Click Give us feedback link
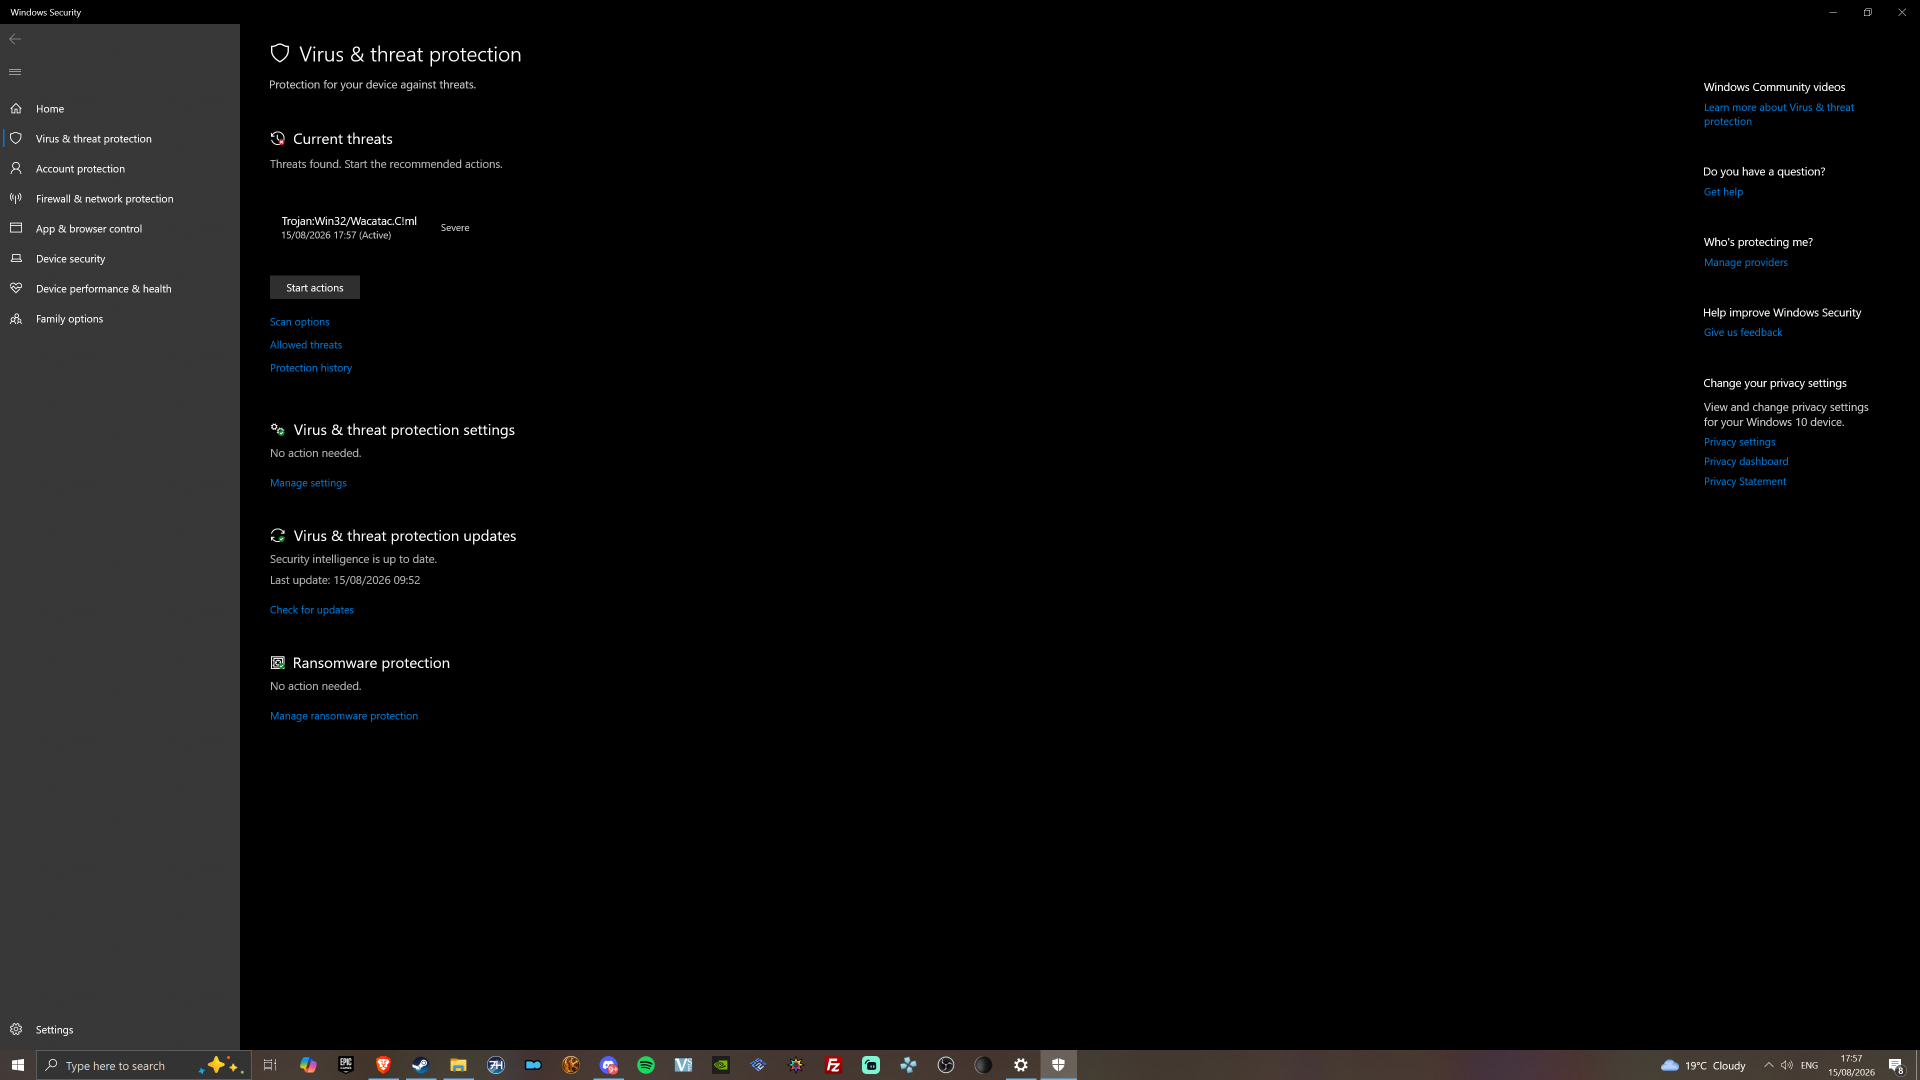Viewport: 1920px width, 1080px height. 1743,332
